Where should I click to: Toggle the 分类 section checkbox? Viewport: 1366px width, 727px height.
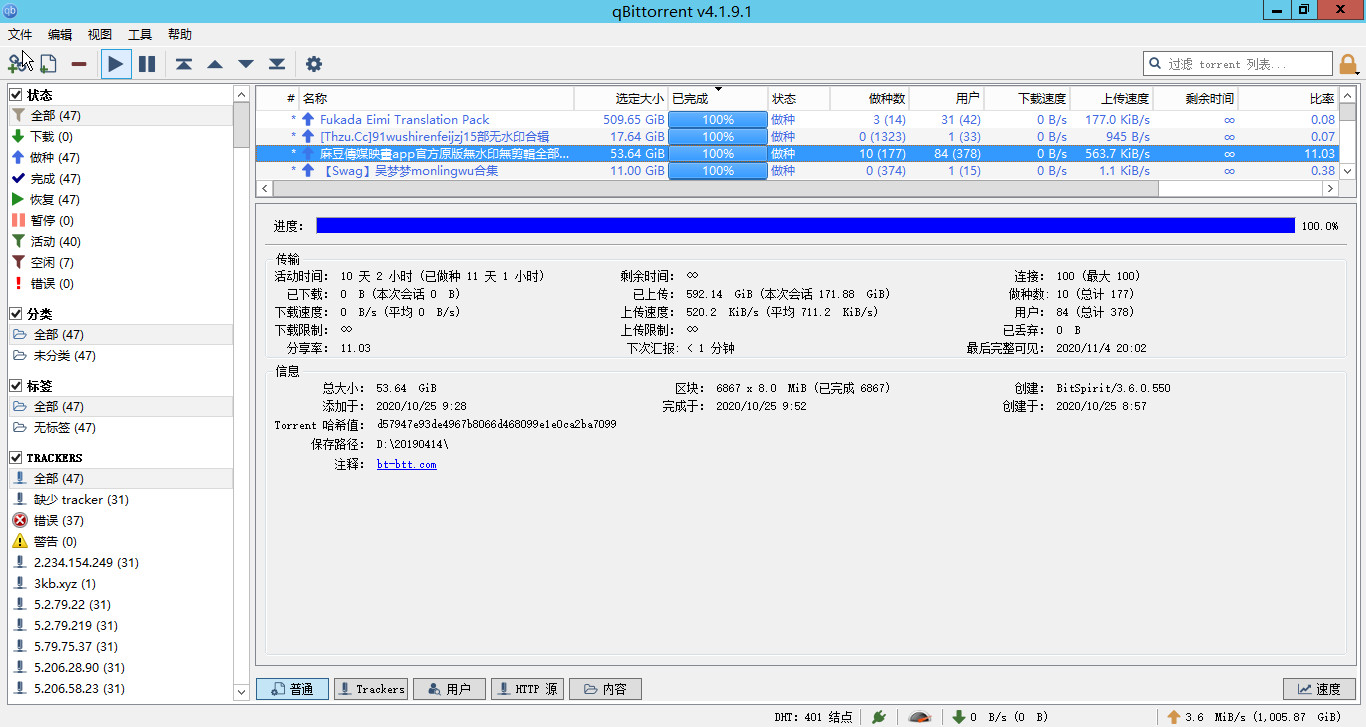click(x=16, y=314)
